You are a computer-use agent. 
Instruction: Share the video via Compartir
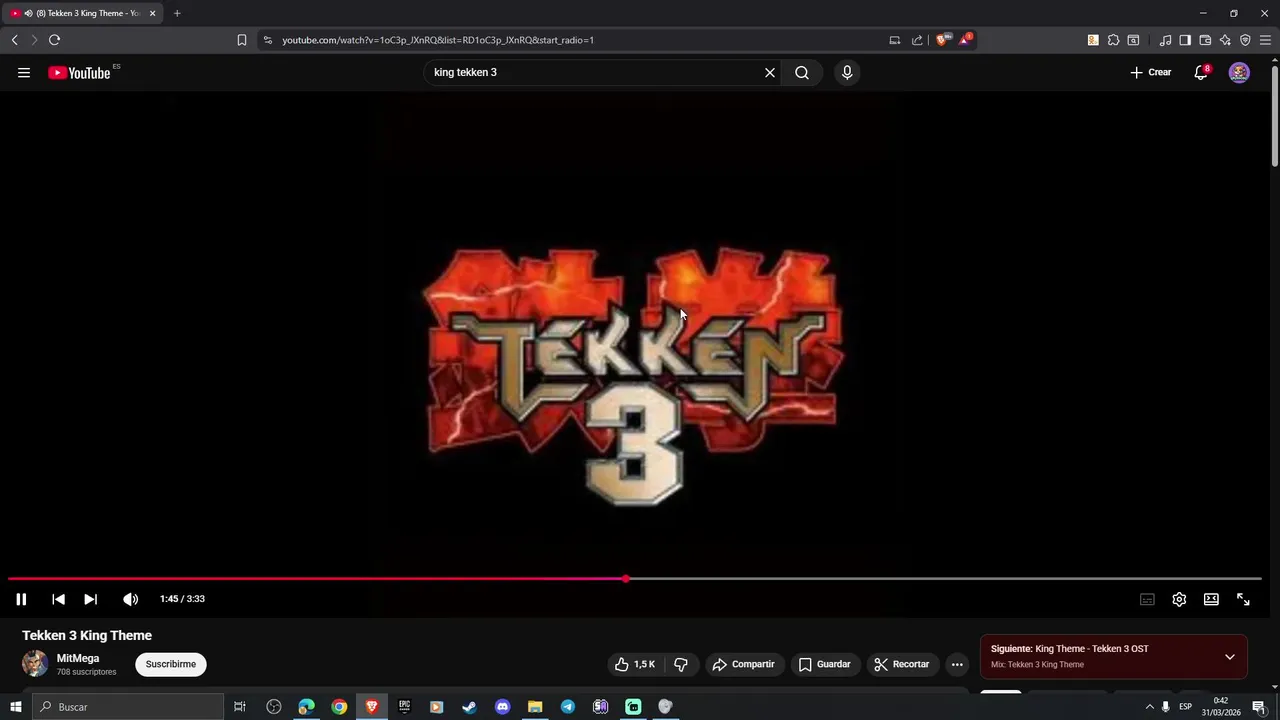743,664
